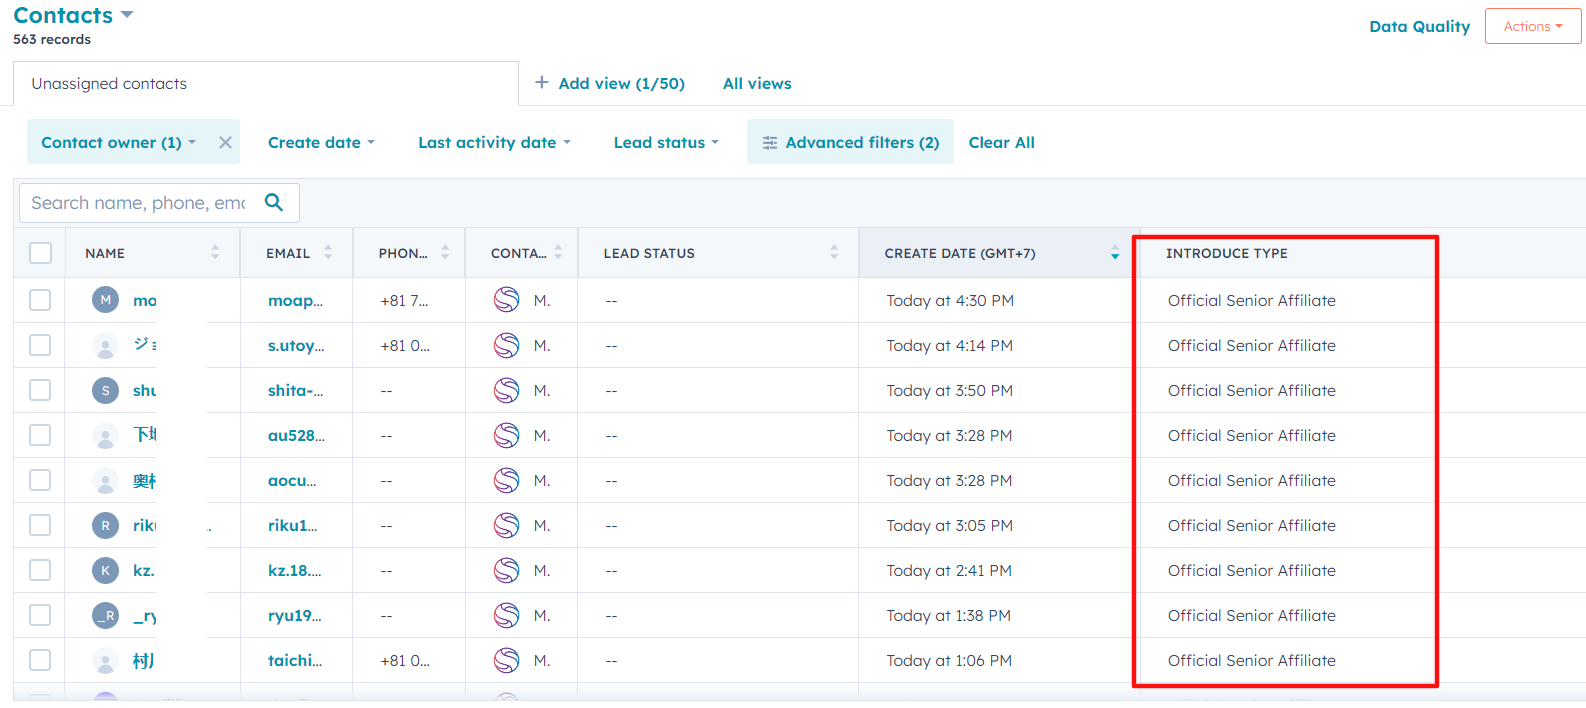The width and height of the screenshot is (1586, 708).
Task: Select the Unassigned contacts tab
Action: pyautogui.click(x=109, y=84)
